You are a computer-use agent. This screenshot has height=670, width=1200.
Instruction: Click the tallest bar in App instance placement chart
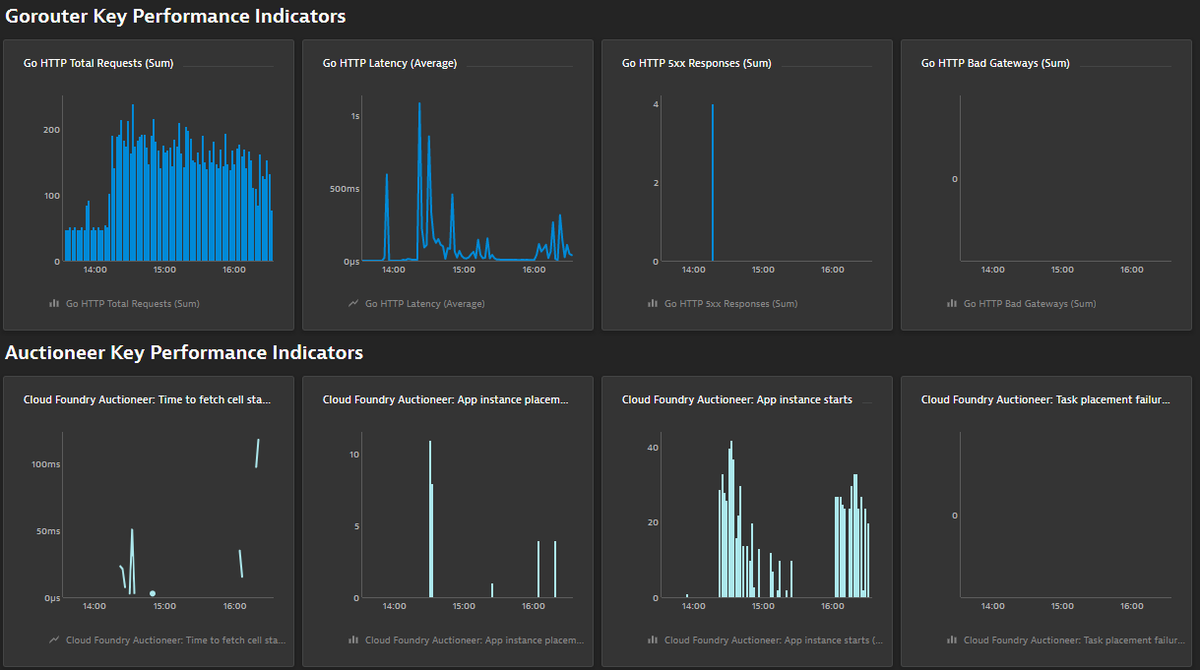click(x=430, y=519)
